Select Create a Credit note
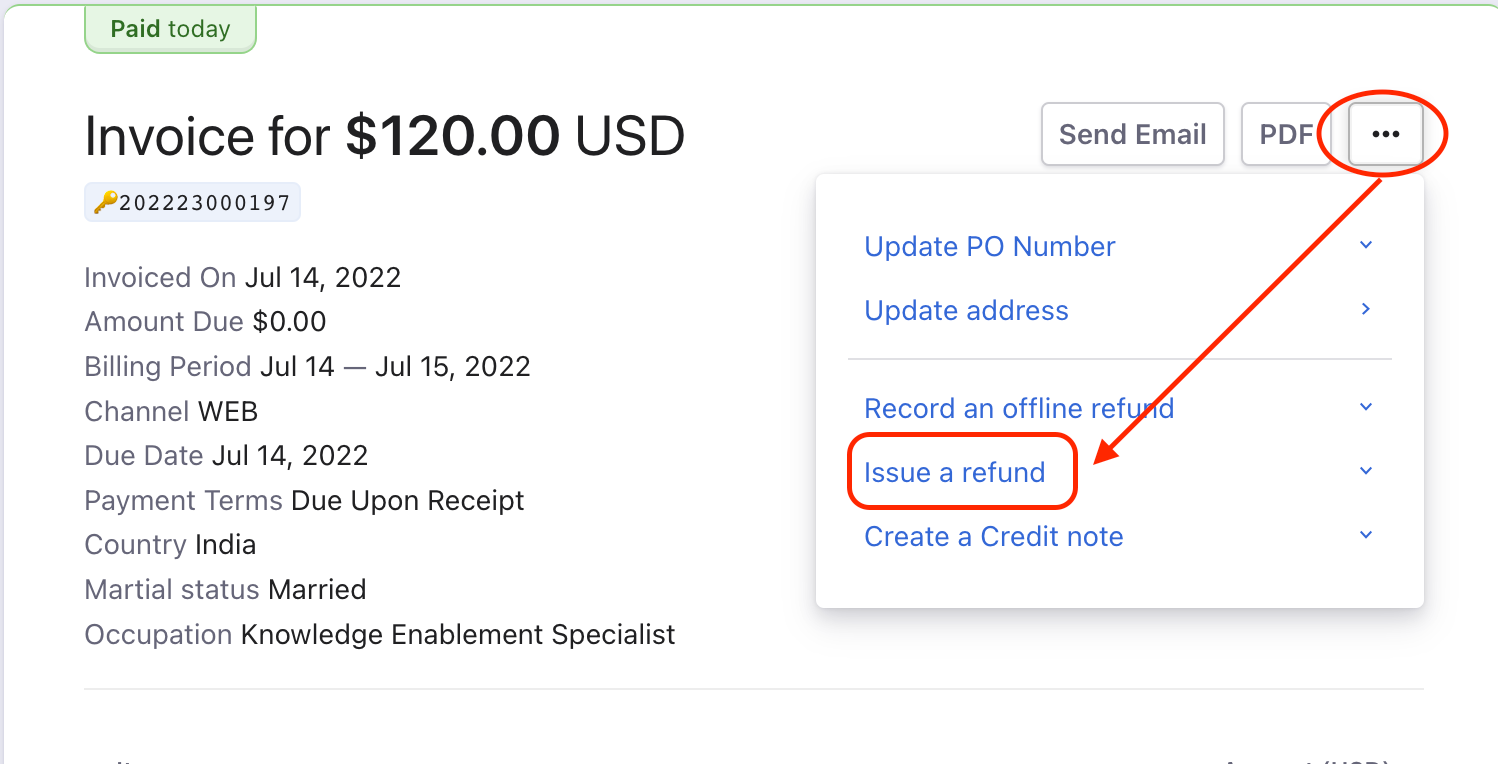The height and width of the screenshot is (764, 1498). click(994, 537)
